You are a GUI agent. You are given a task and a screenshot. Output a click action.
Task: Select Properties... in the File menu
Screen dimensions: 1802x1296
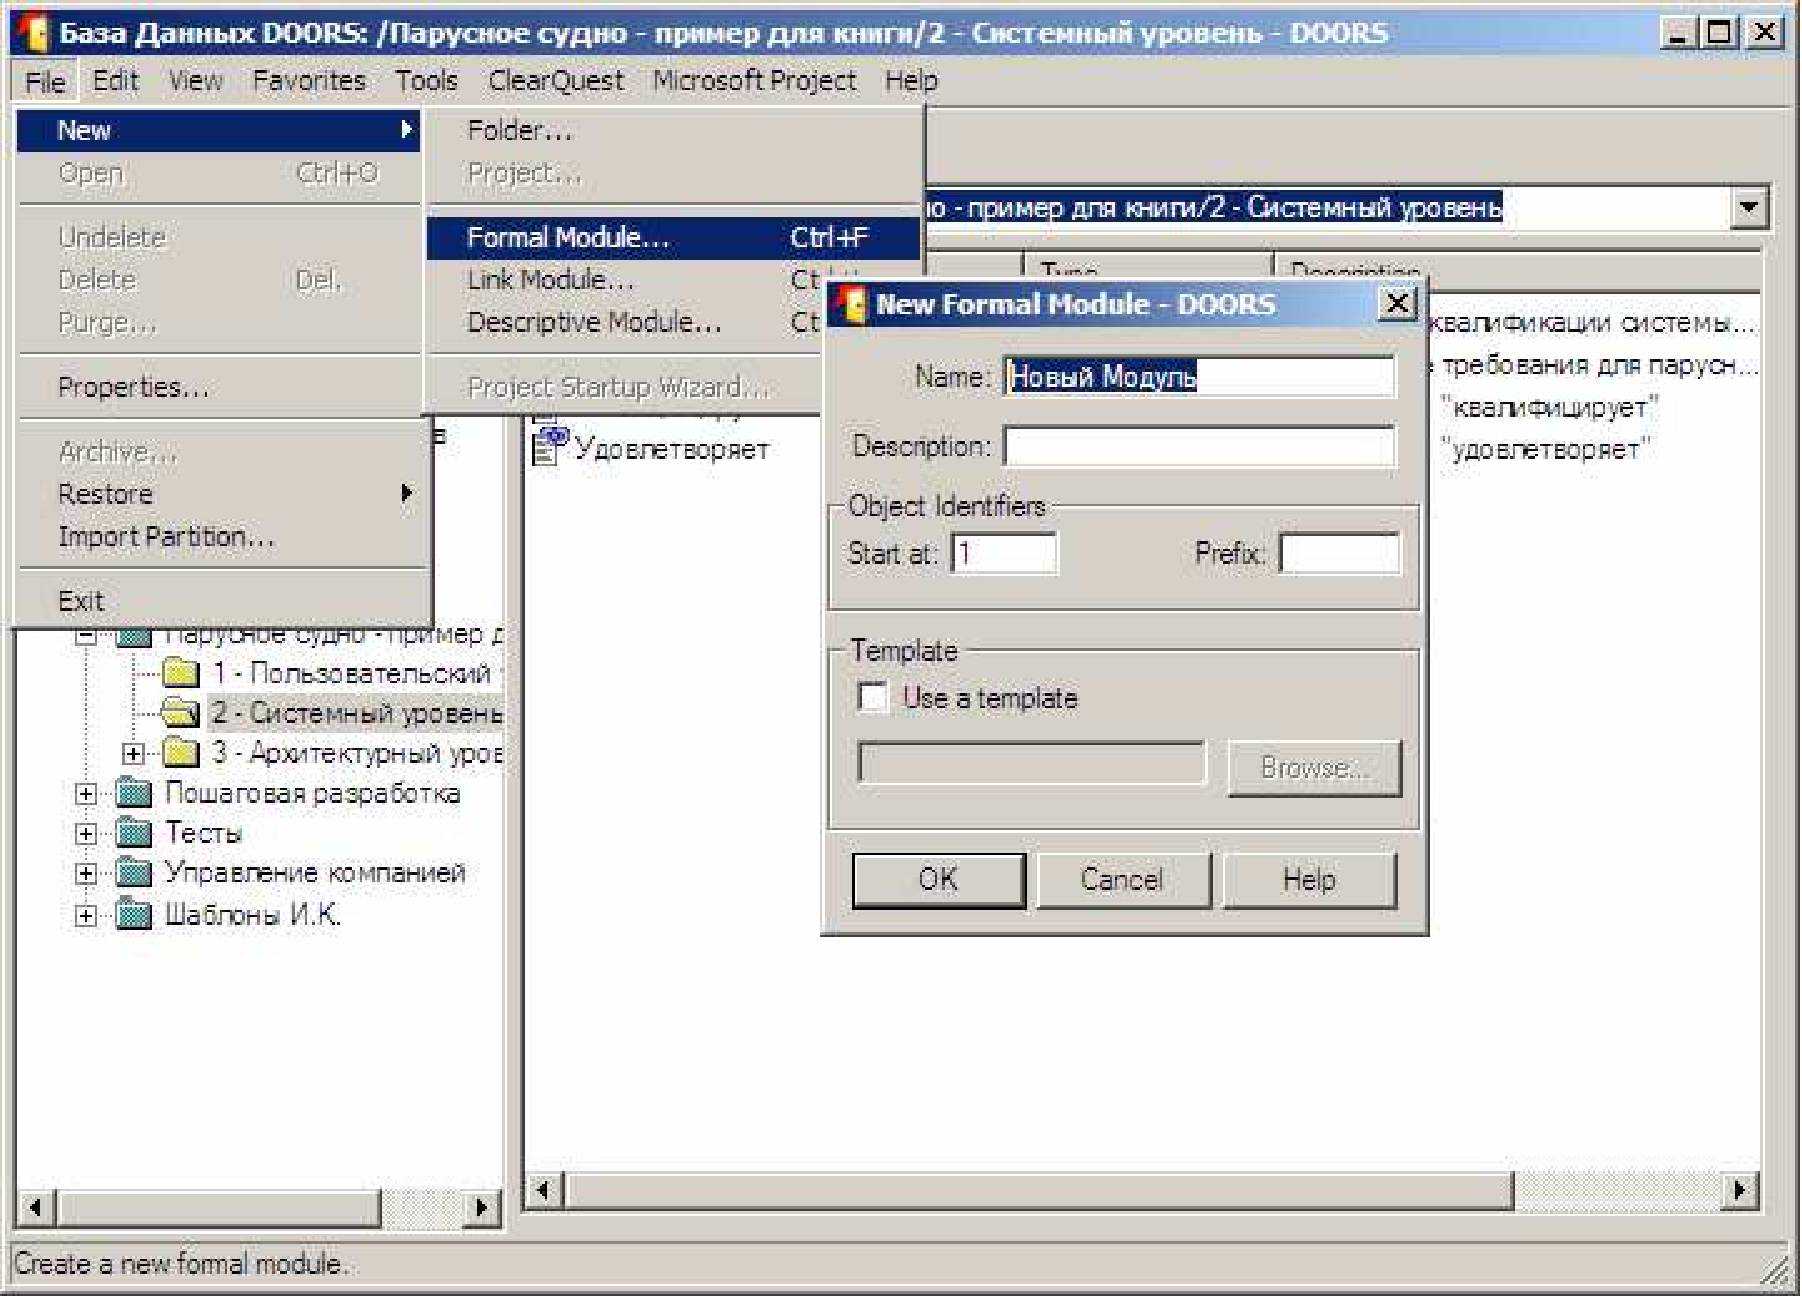pos(220,387)
